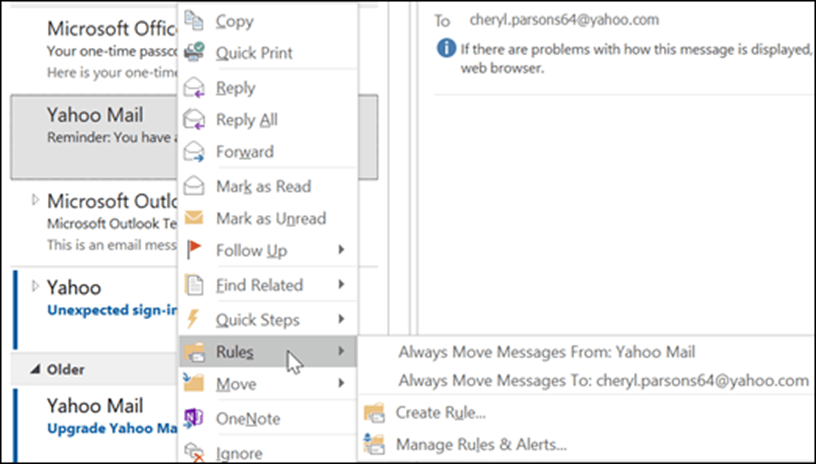
Task: Click the red Follow Up flag icon
Action: click(194, 250)
